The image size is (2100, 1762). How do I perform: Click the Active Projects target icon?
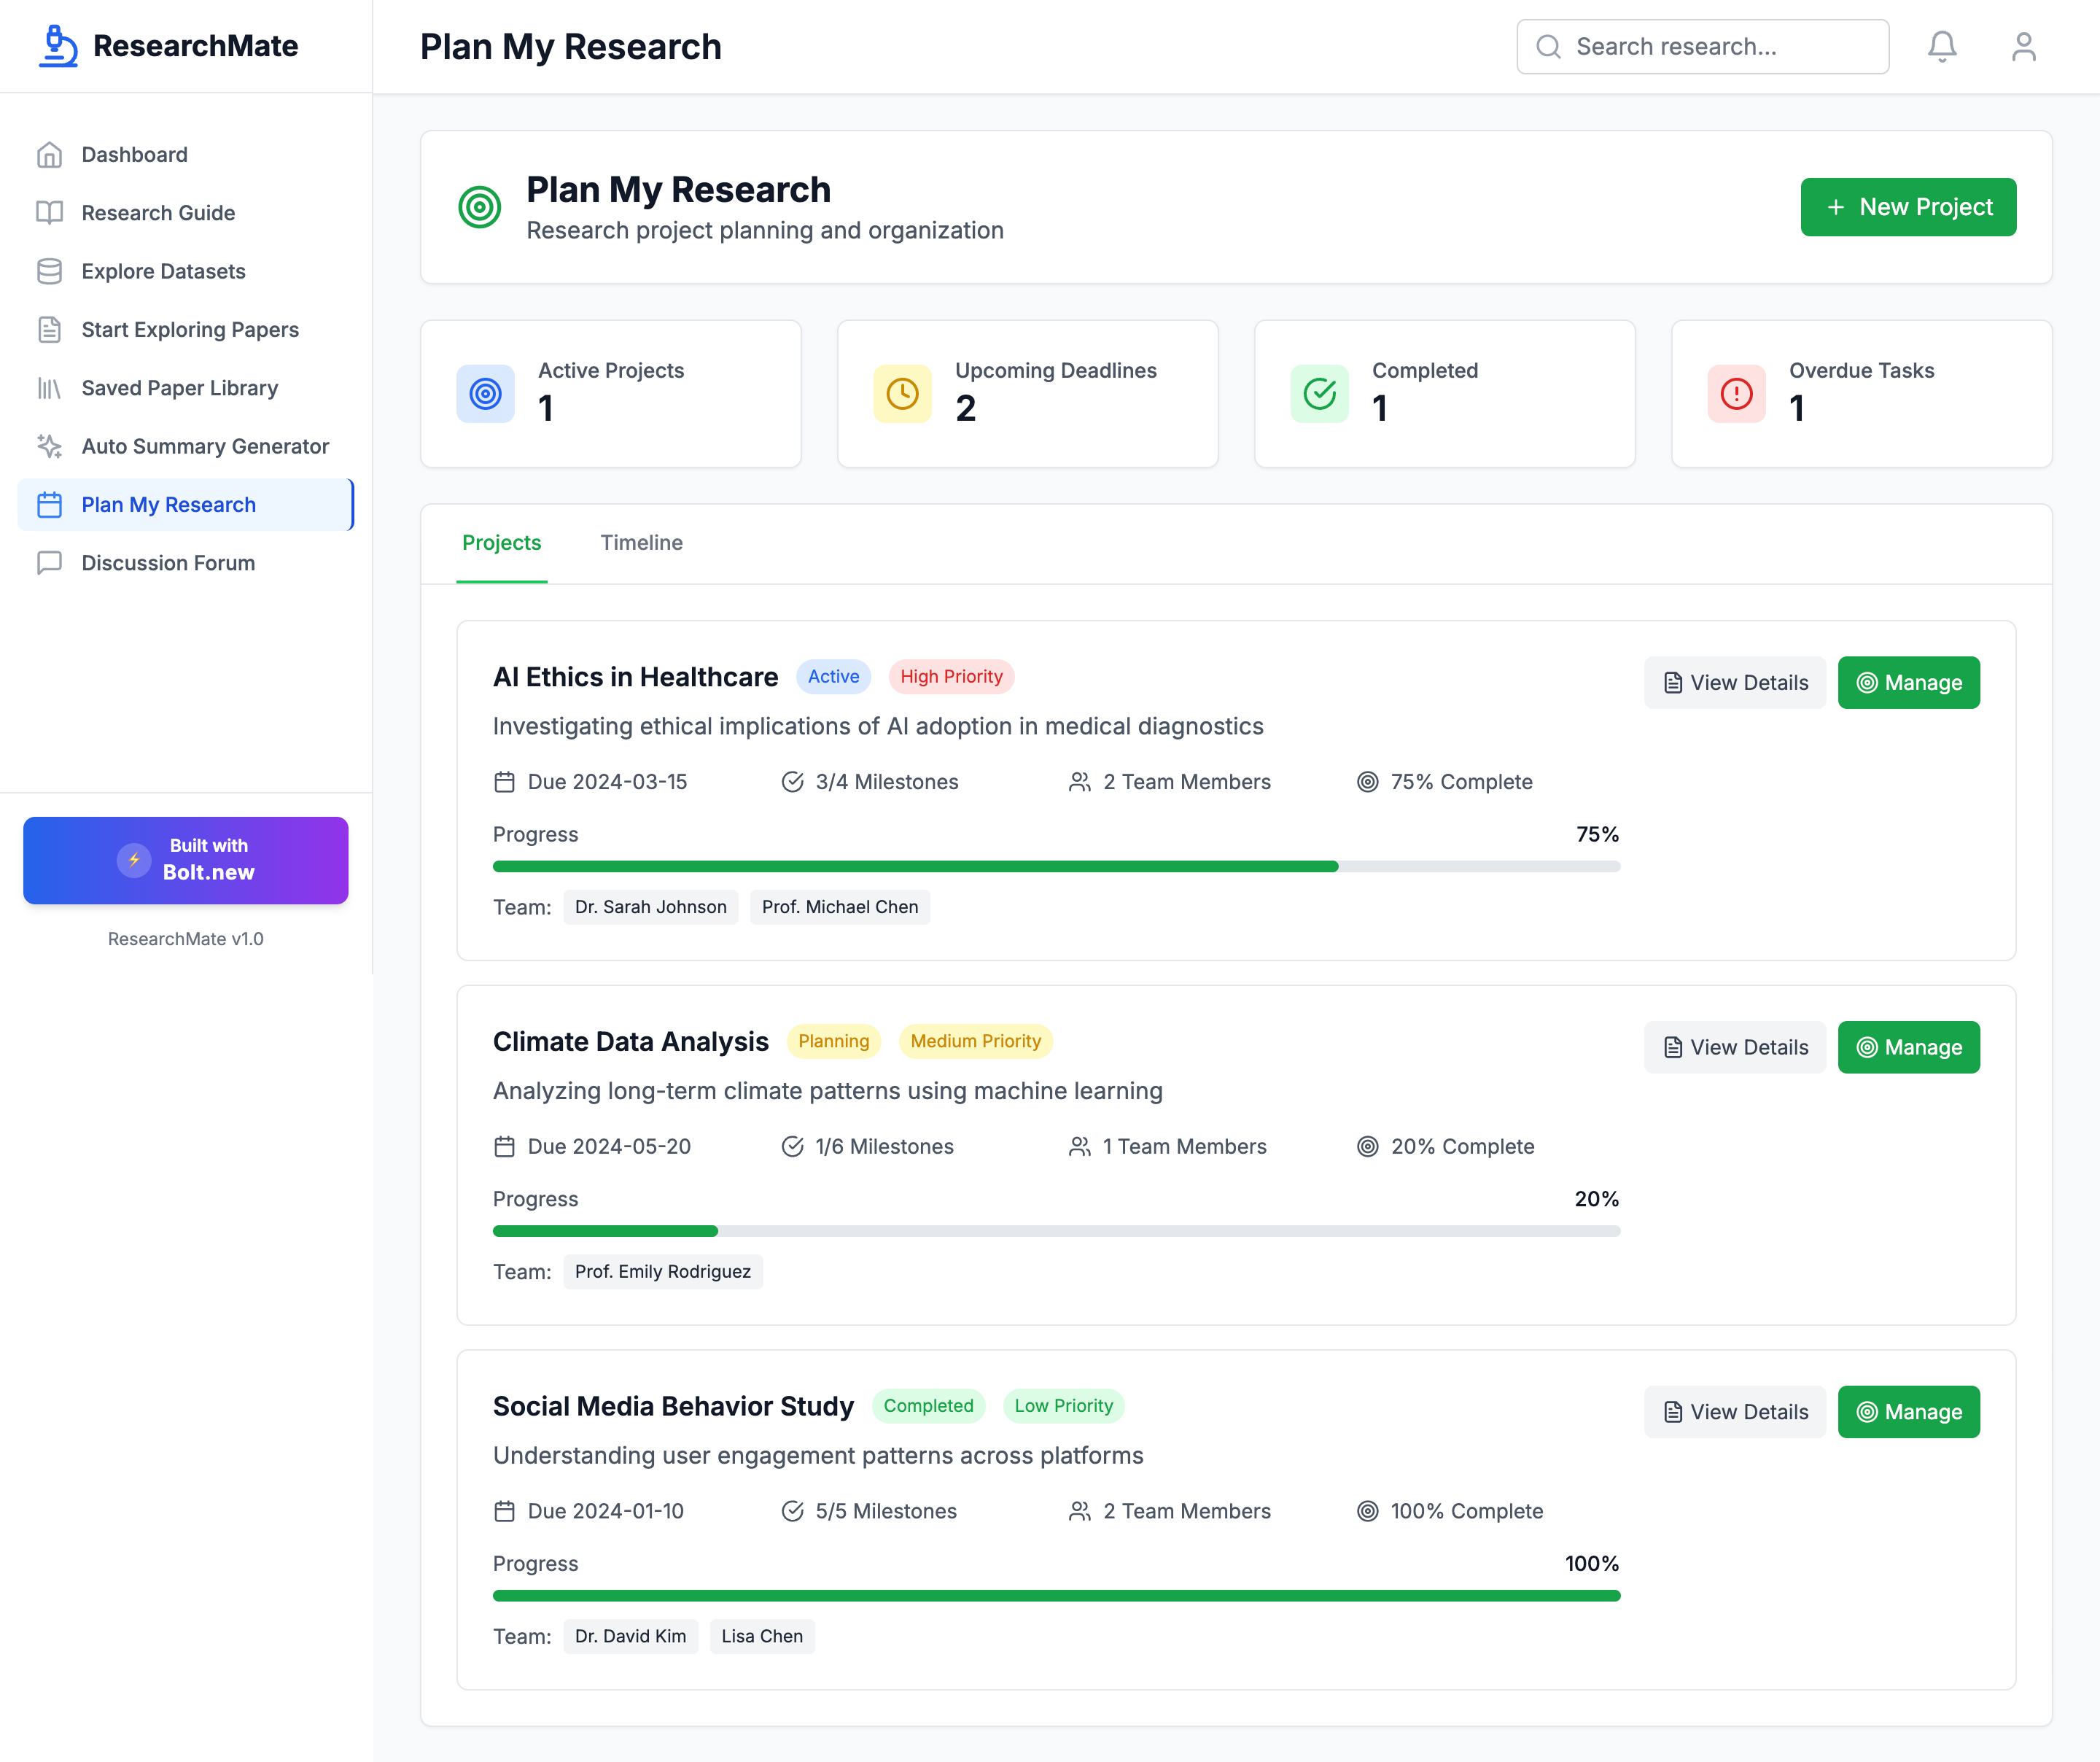(x=485, y=394)
